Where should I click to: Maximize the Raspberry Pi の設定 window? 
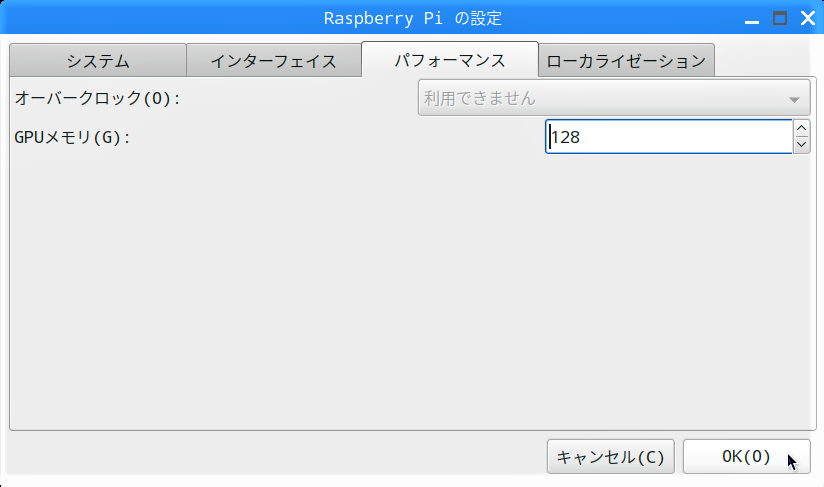pyautogui.click(x=780, y=18)
